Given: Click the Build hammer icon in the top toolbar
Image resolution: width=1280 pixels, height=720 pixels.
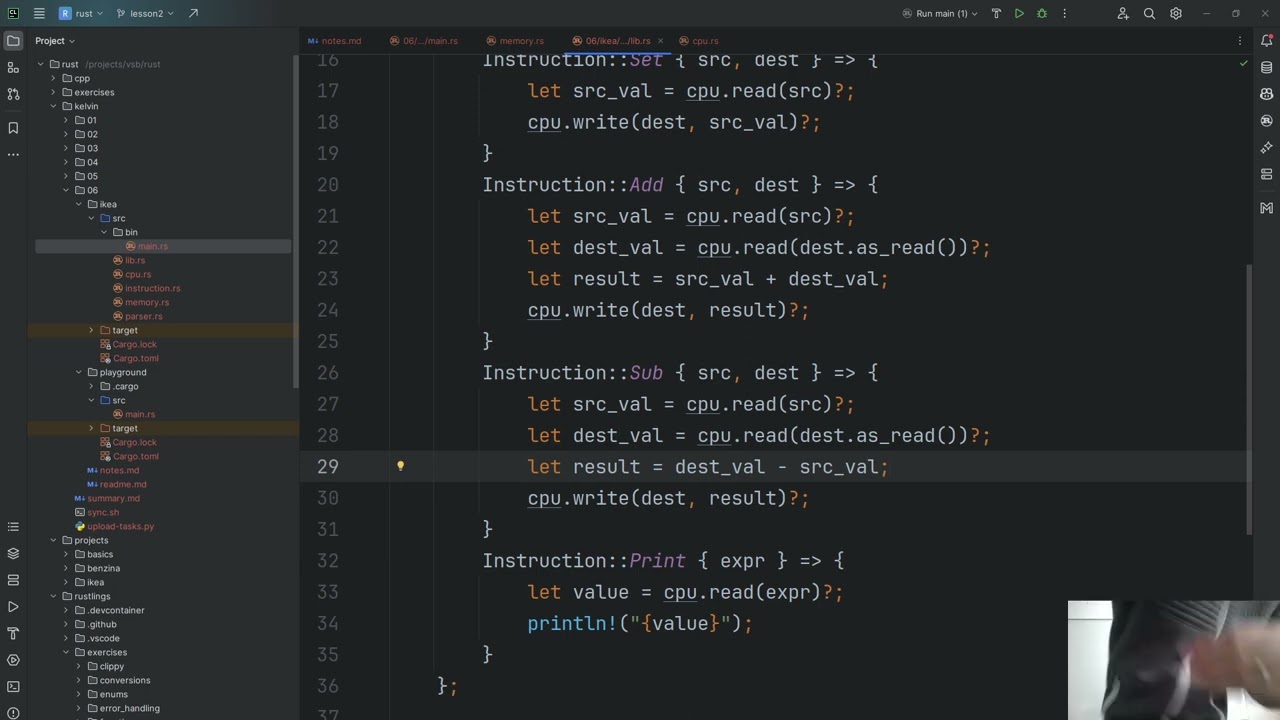Looking at the screenshot, I should point(996,13).
